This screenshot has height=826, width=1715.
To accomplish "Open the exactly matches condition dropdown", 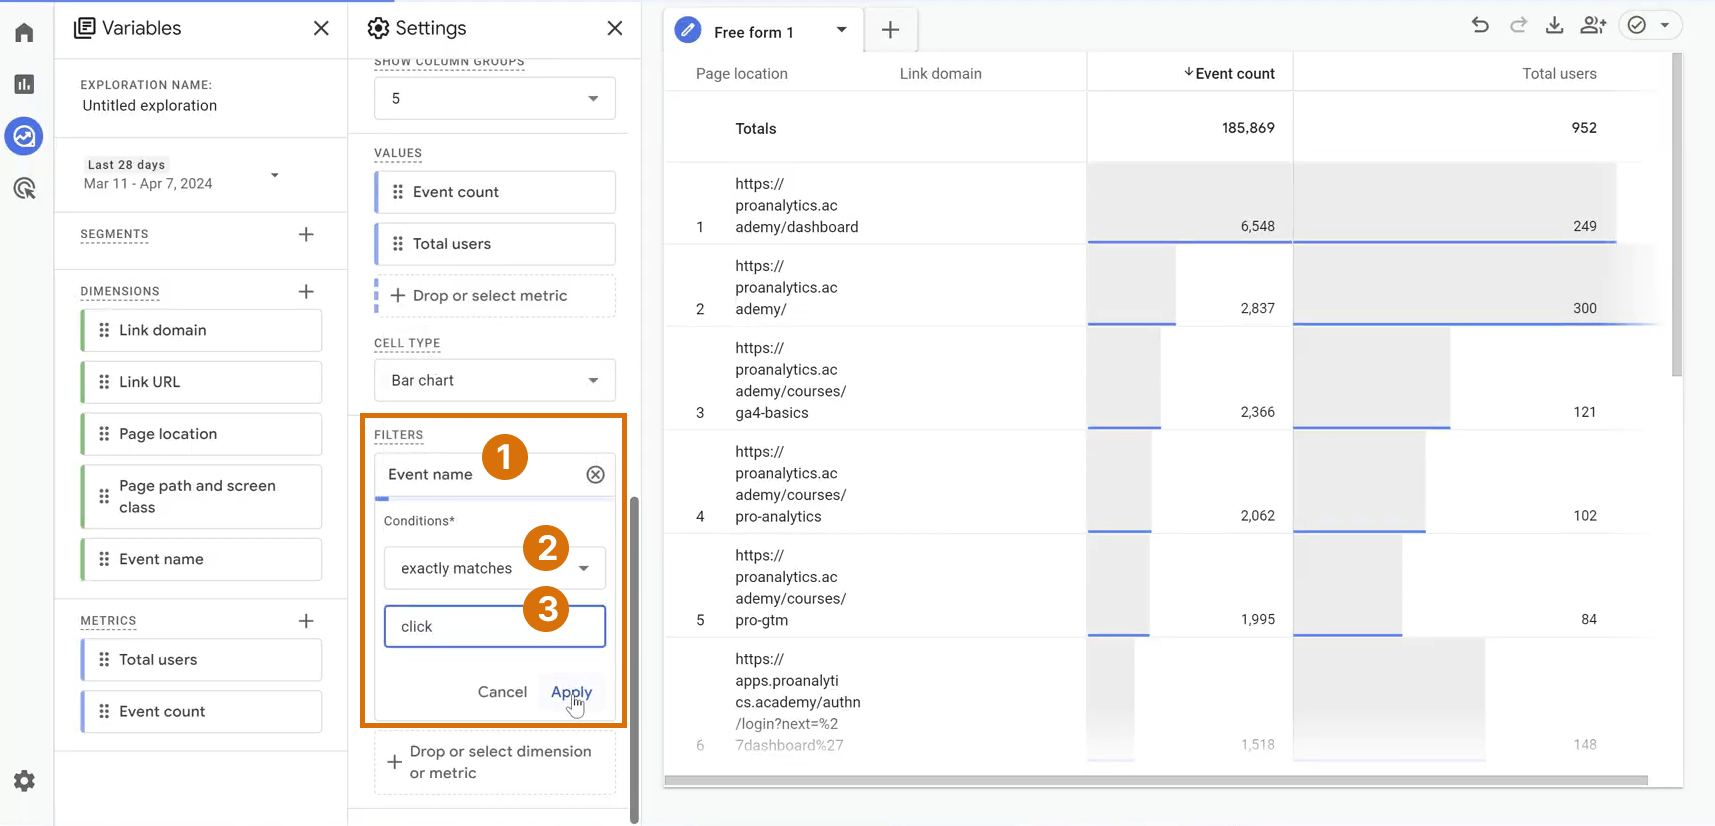I will coord(495,568).
